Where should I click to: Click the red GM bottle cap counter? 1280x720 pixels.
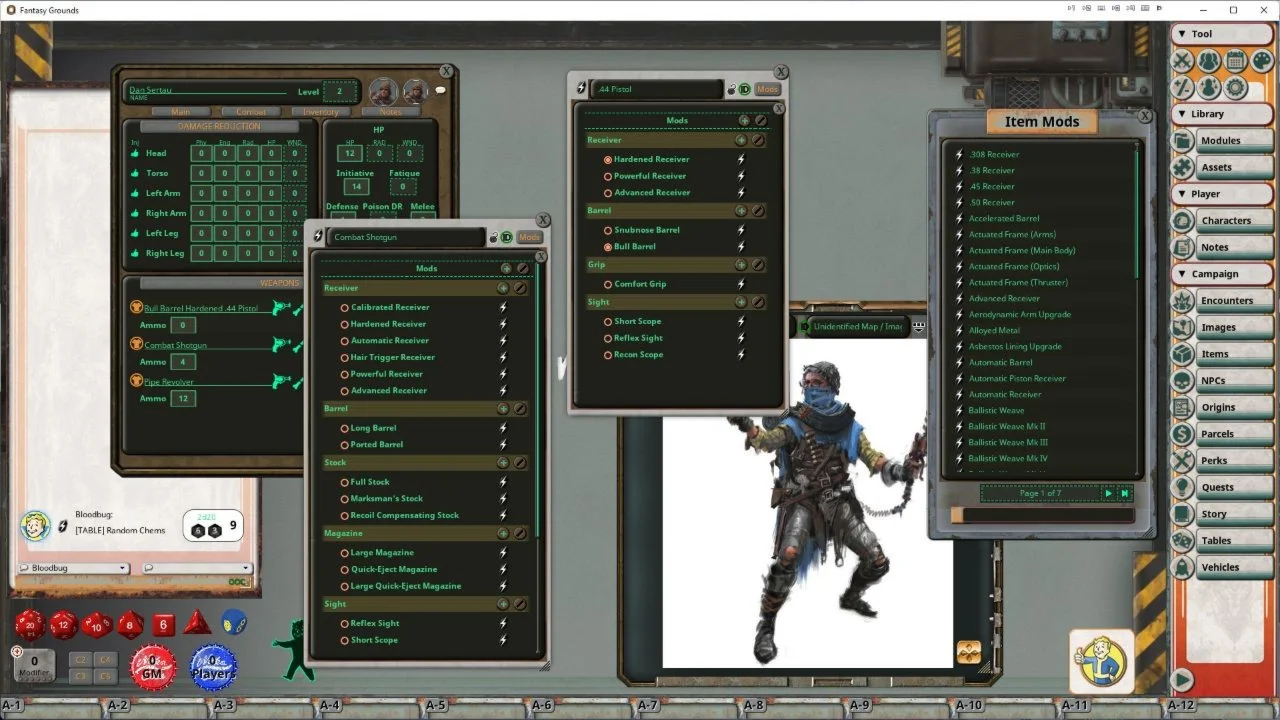click(153, 667)
